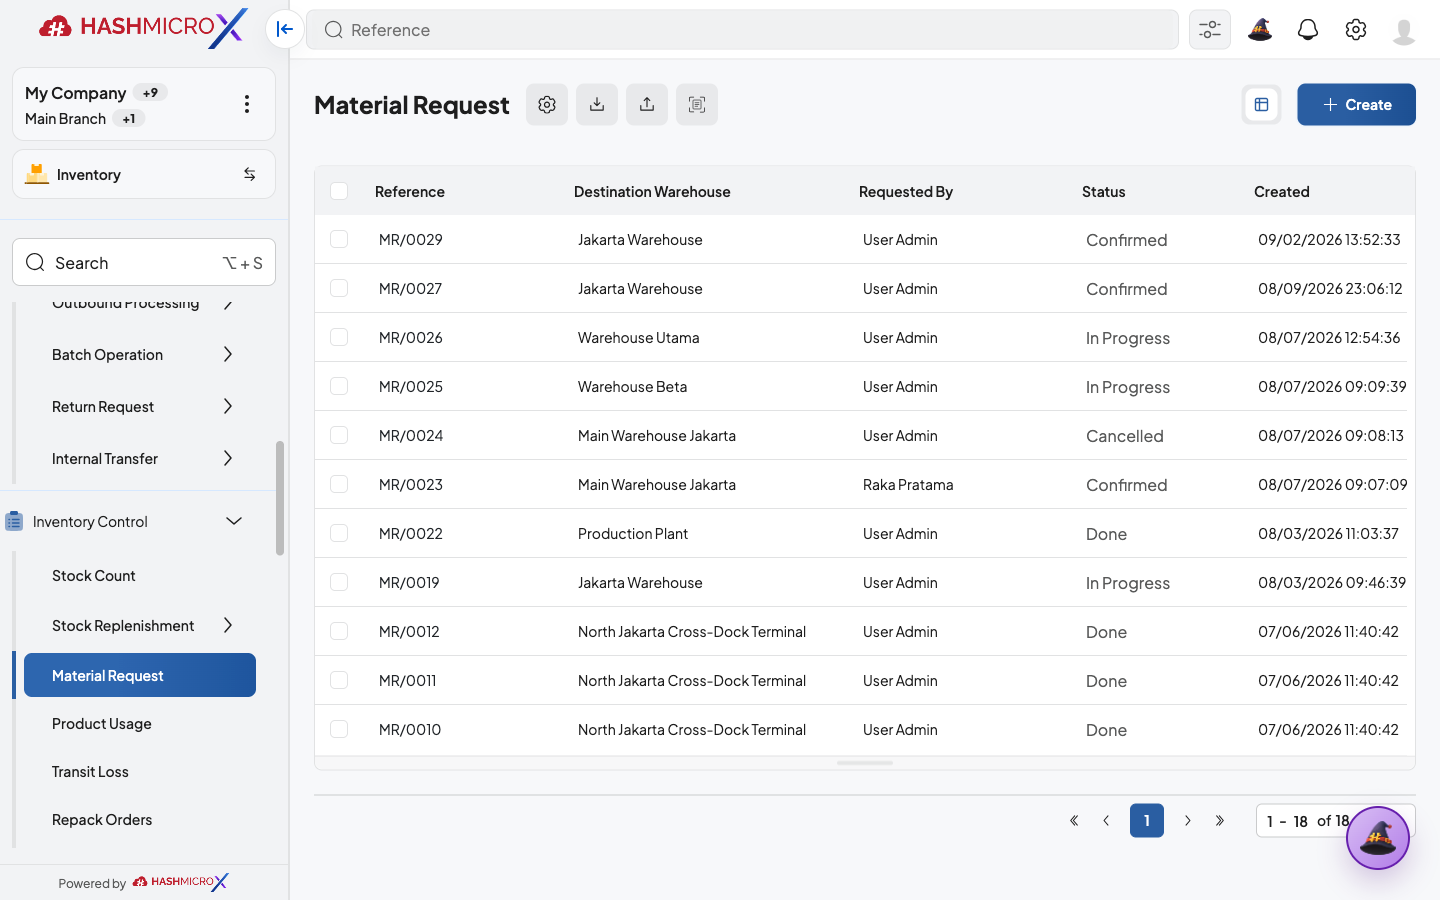Expand the Batch Operation submenu
The height and width of the screenshot is (900, 1440).
tap(228, 354)
